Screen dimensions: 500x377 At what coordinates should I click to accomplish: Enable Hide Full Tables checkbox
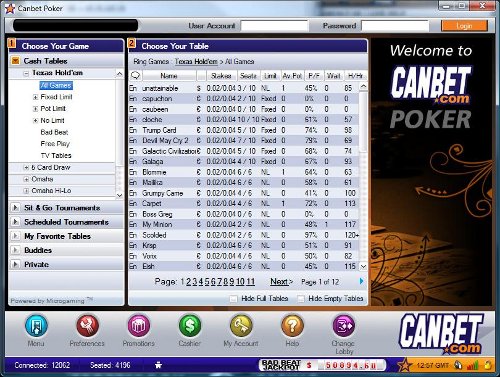tap(234, 298)
